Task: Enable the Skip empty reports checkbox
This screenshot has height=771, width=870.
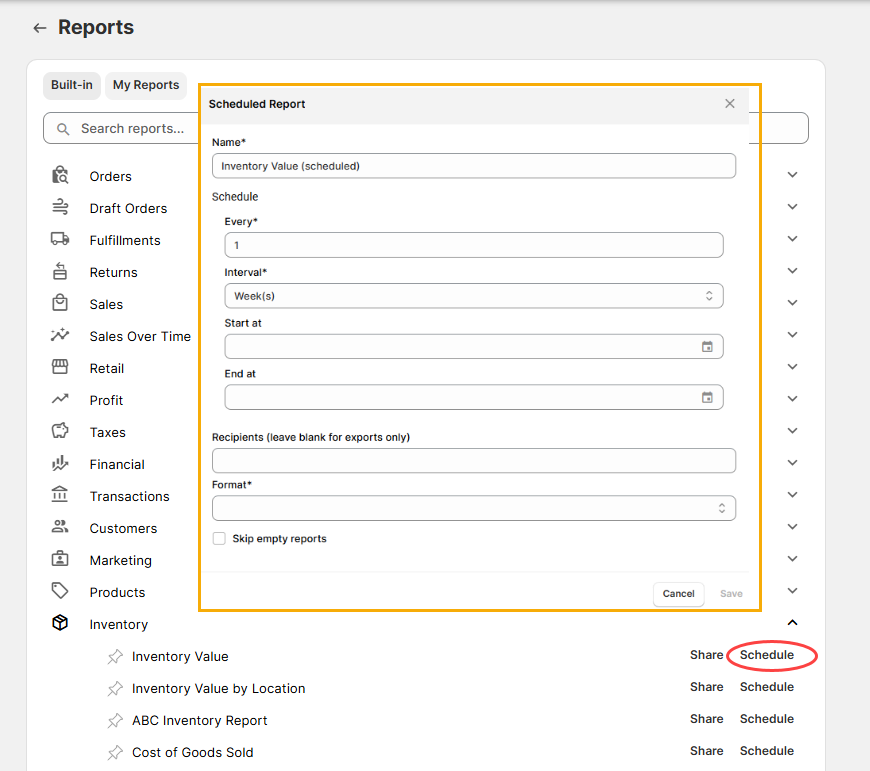Action: [219, 539]
